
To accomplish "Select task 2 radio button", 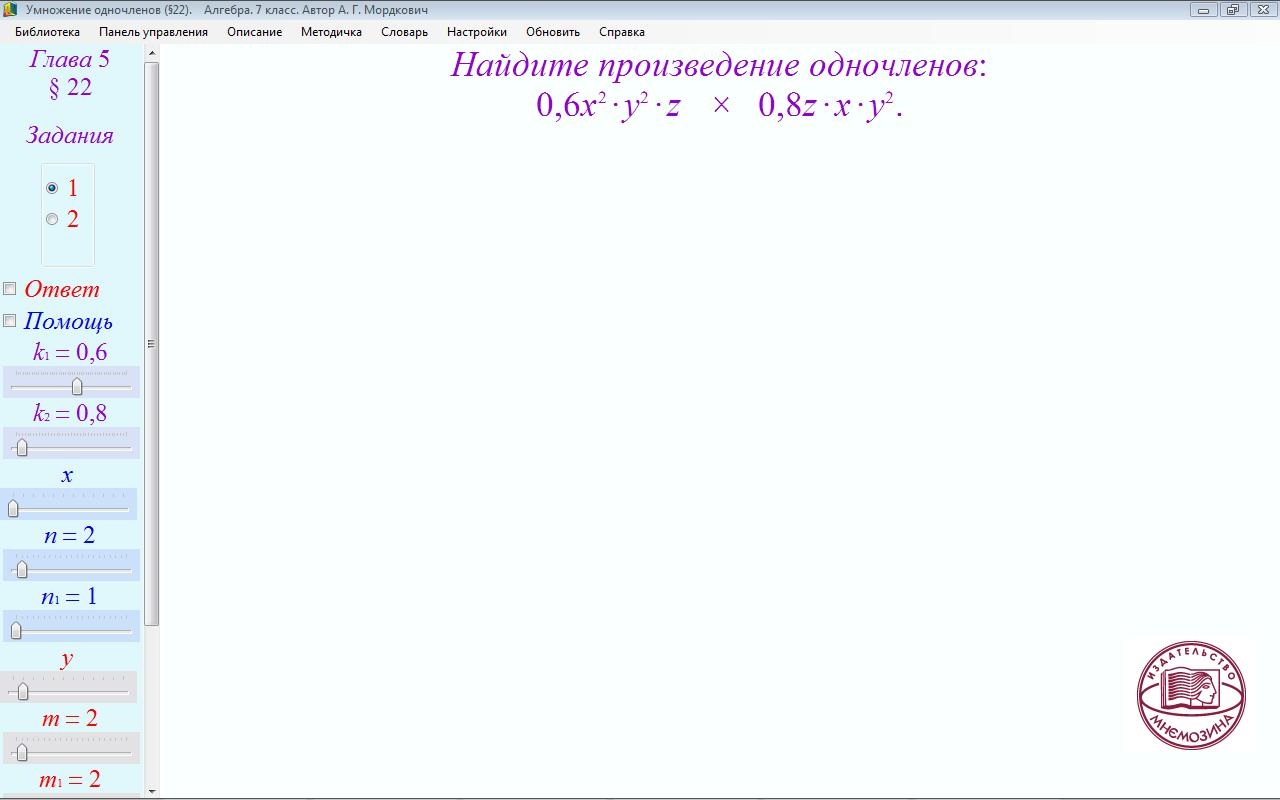I will coord(52,220).
